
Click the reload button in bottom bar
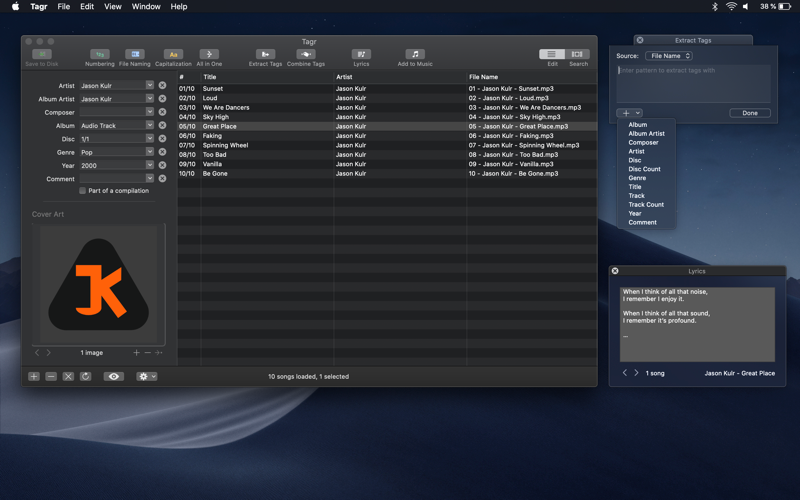(86, 376)
